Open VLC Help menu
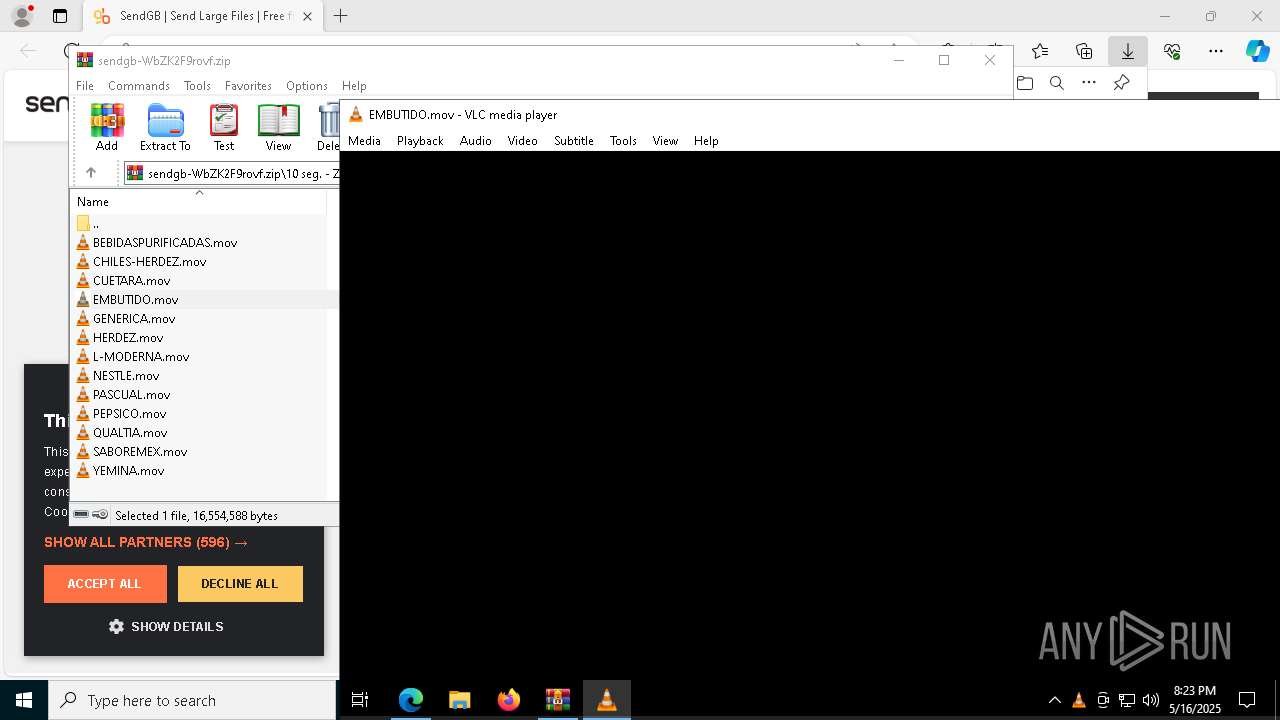 706,141
